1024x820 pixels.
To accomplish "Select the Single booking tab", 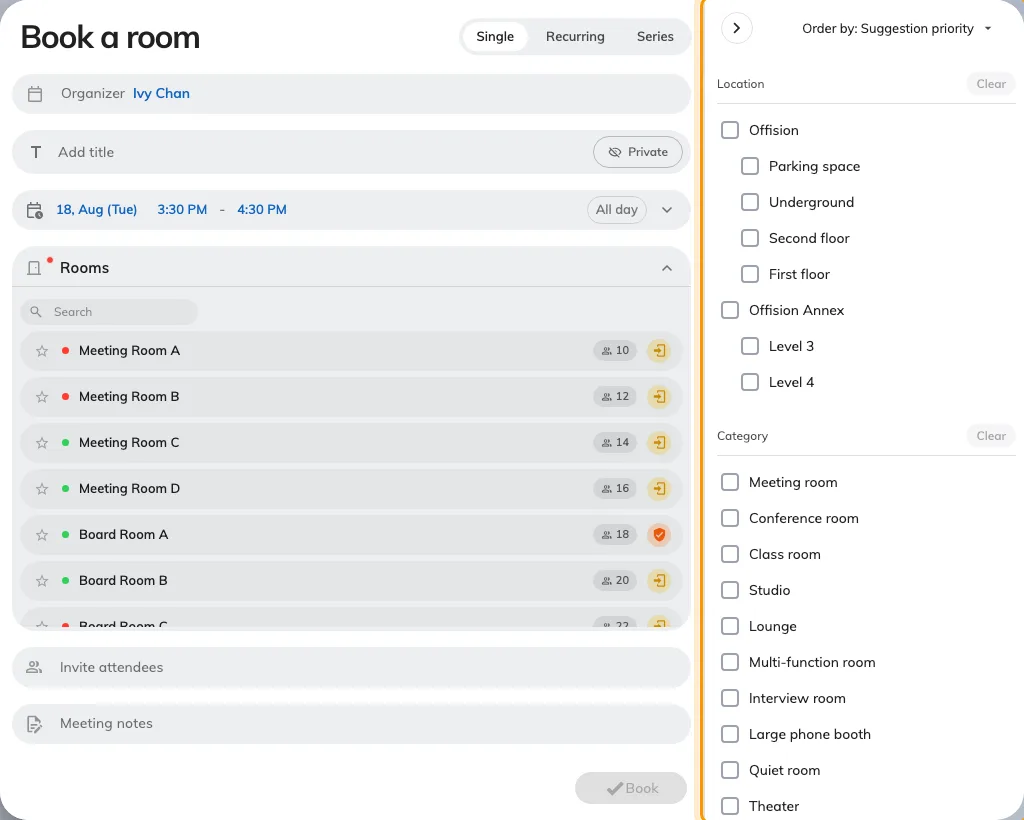I will tap(495, 37).
